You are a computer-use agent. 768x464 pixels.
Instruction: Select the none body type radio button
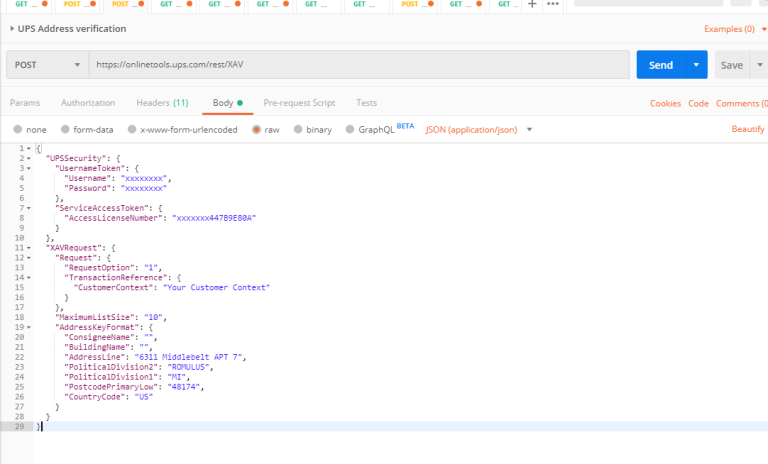(18, 130)
